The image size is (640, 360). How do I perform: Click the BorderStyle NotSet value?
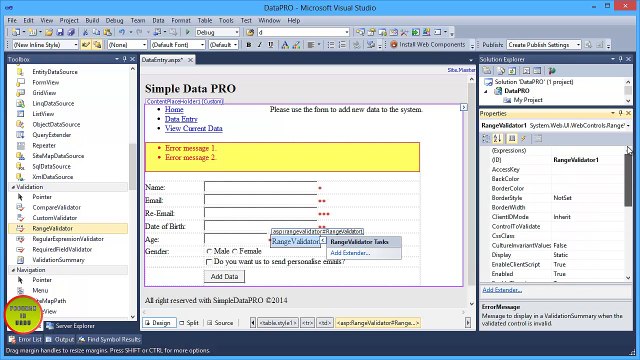tap(562, 198)
